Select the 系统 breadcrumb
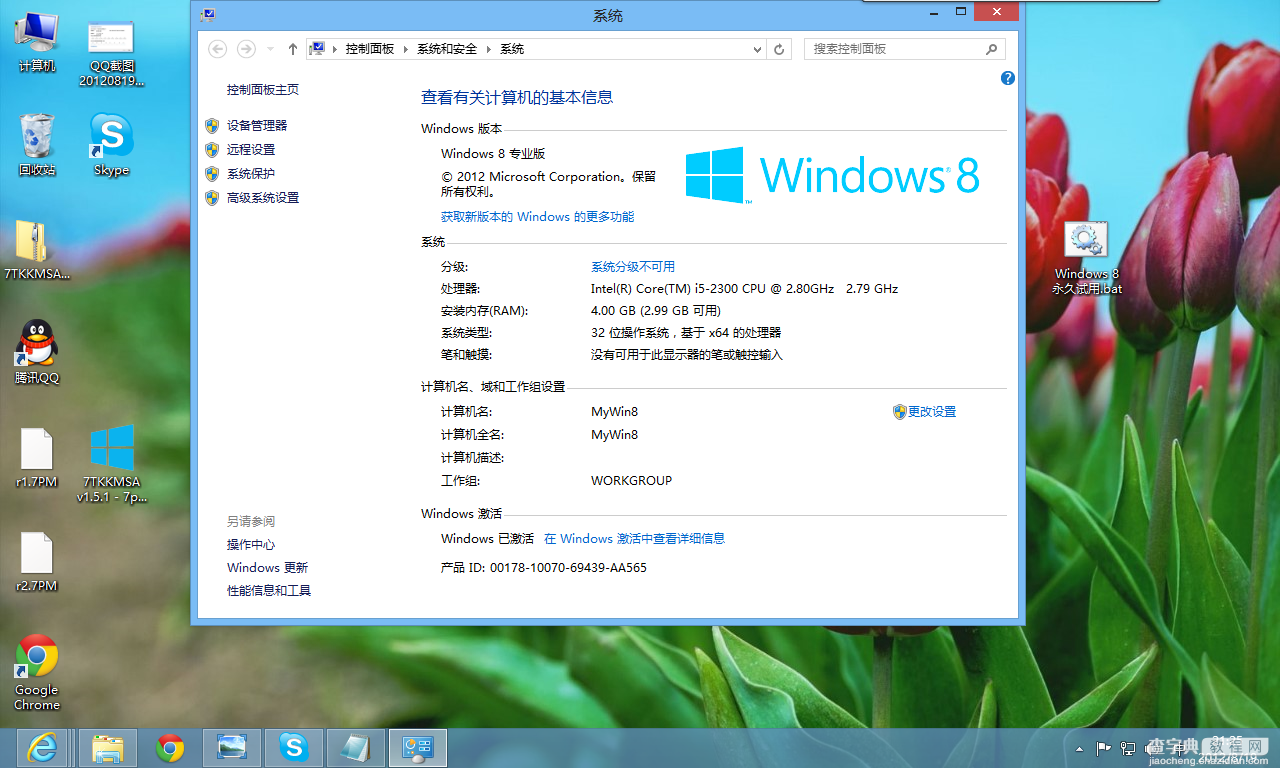Image resolution: width=1280 pixels, height=768 pixels. pyautogui.click(x=512, y=49)
